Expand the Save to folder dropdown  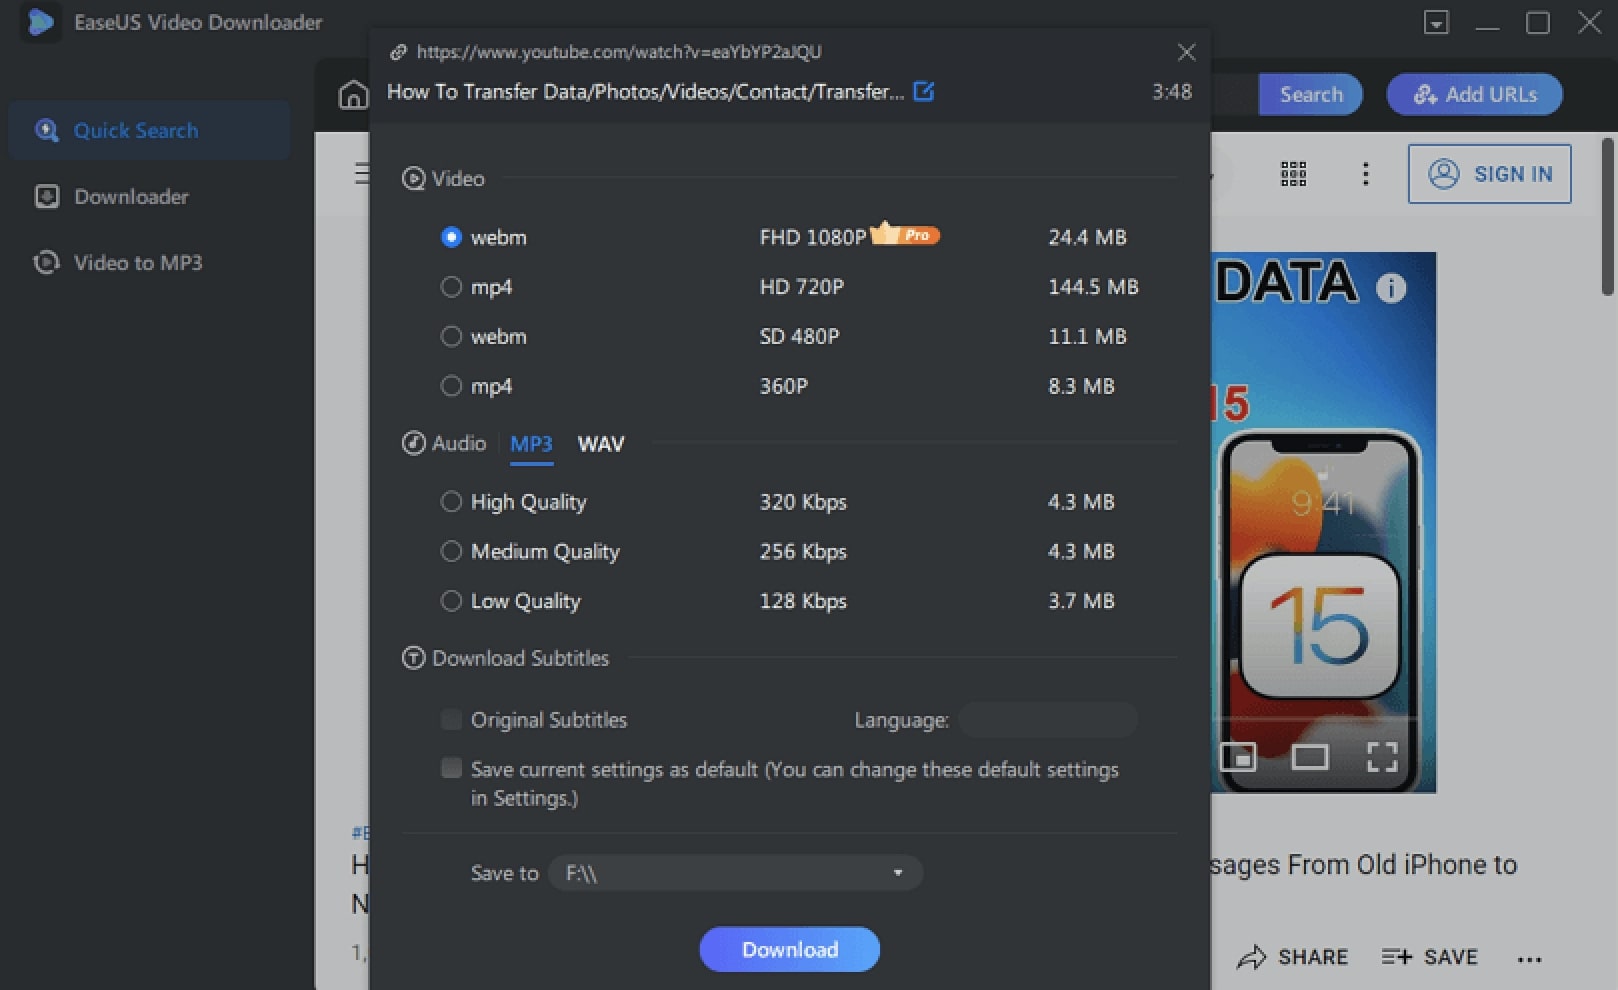(897, 873)
